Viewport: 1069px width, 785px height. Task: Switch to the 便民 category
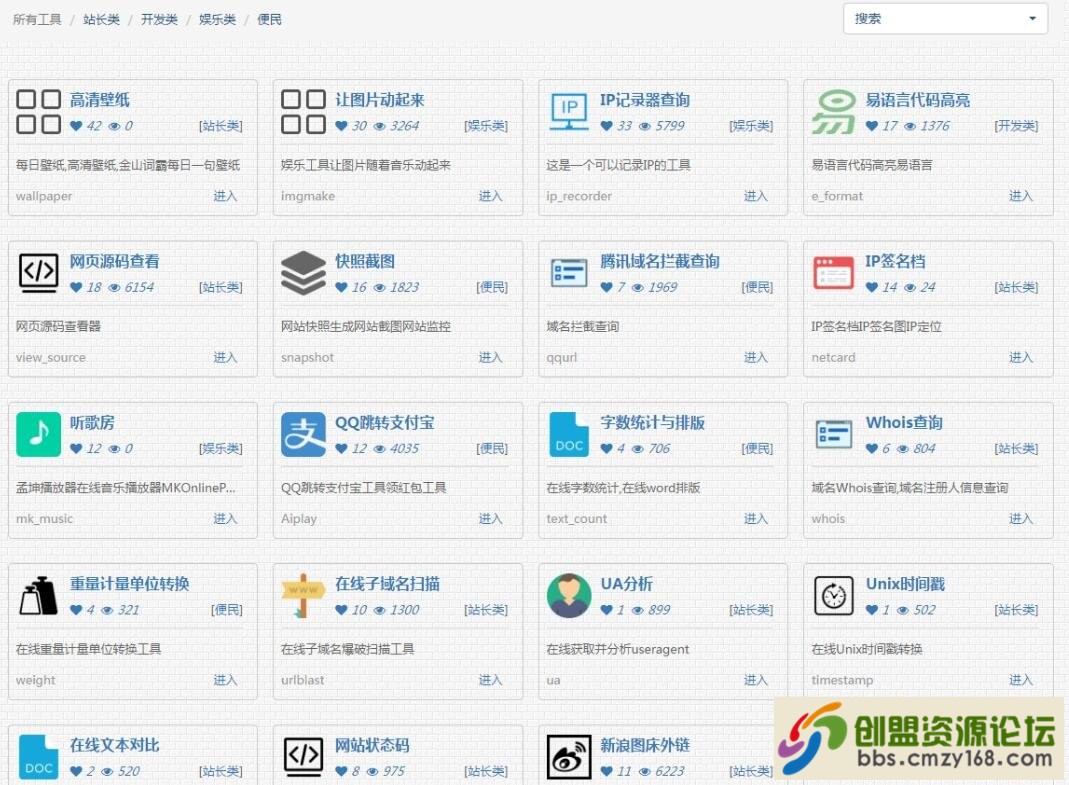[x=269, y=19]
